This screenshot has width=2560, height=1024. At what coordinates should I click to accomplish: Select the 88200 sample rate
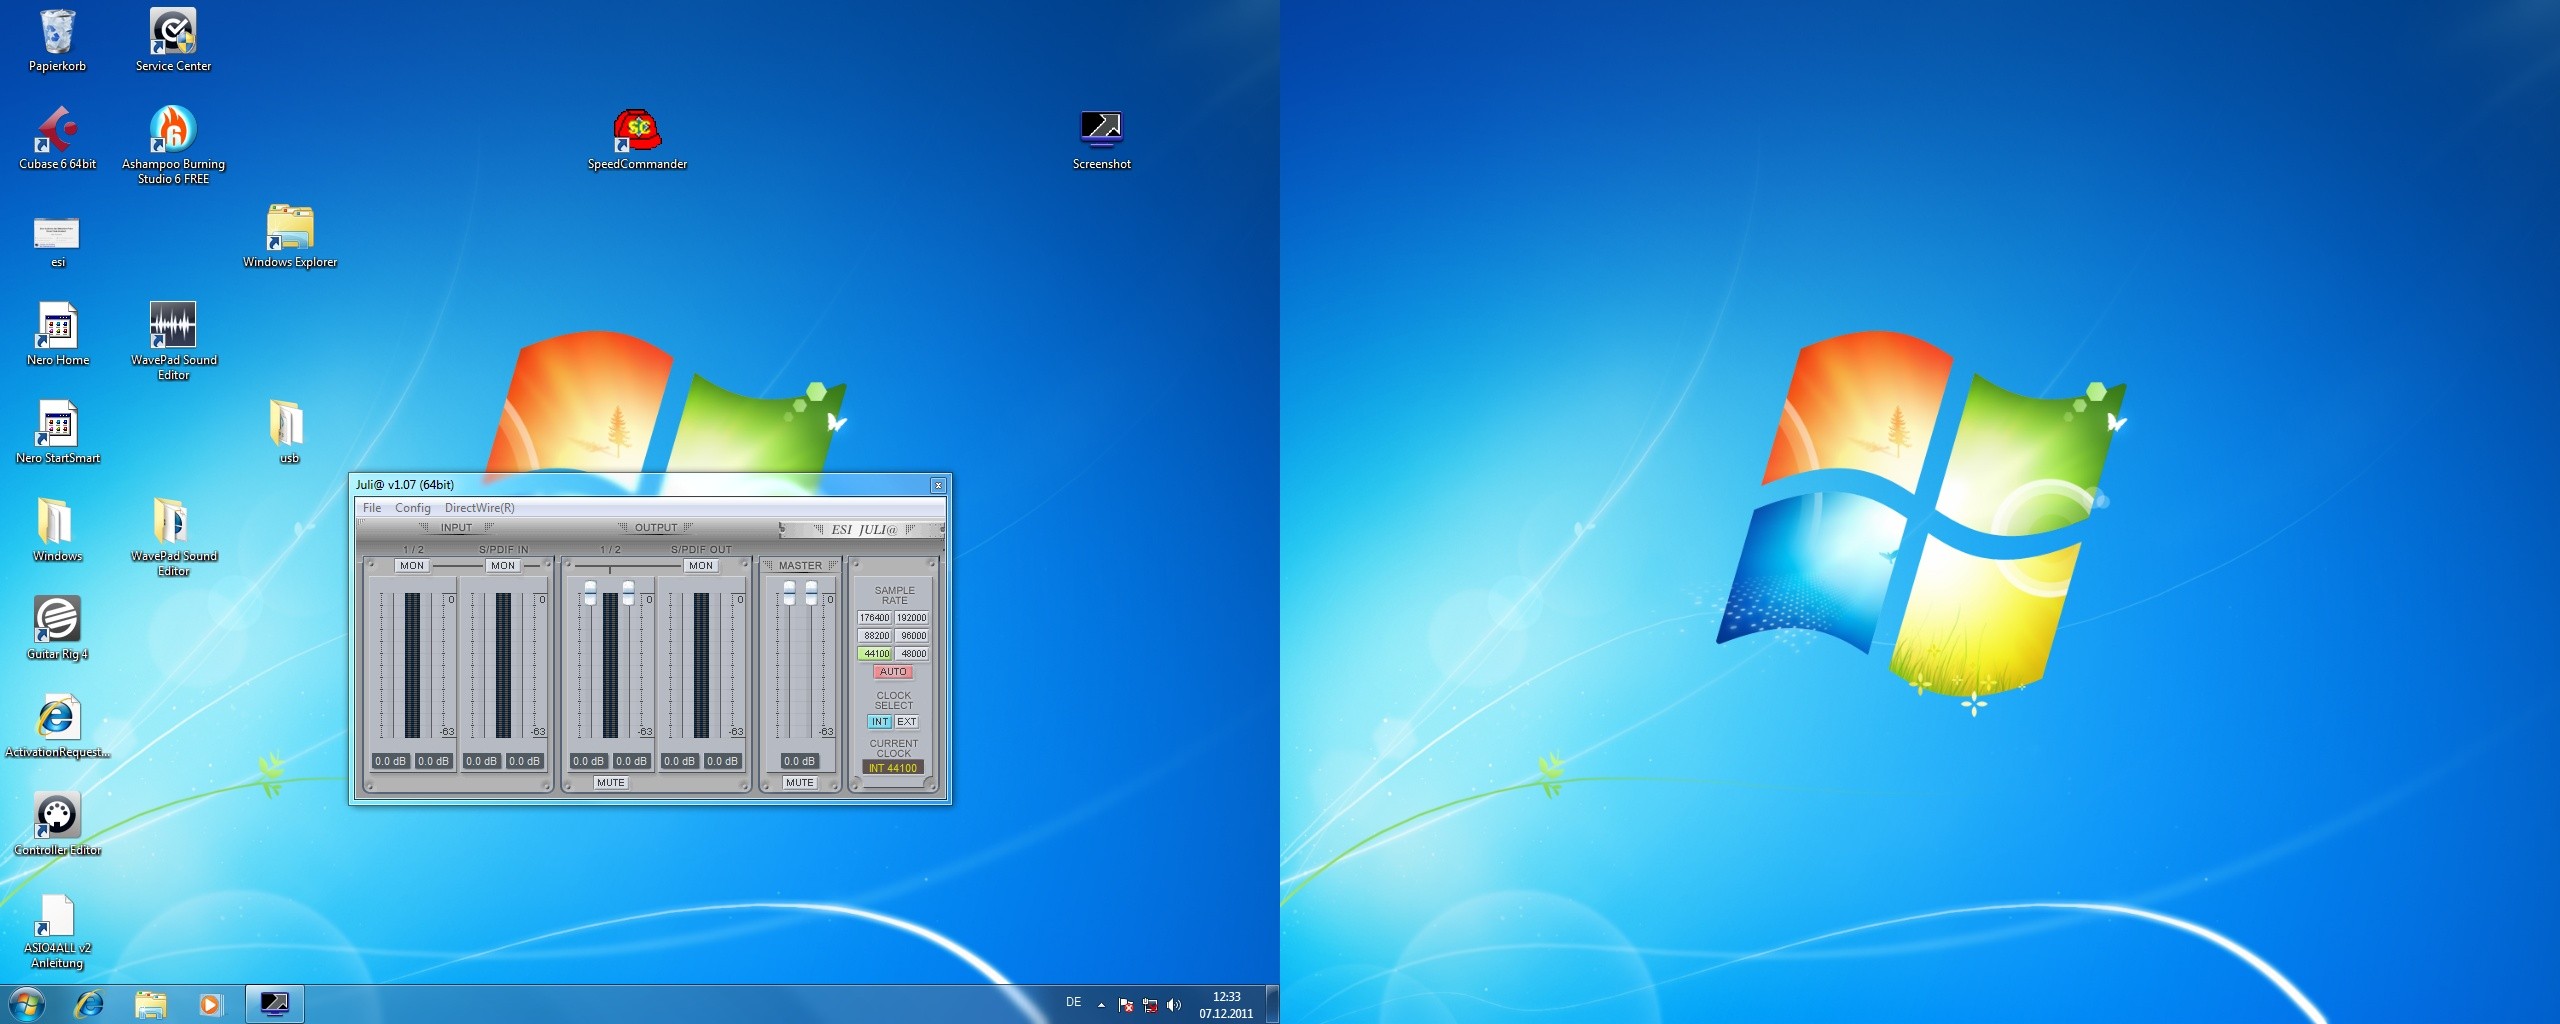click(876, 636)
